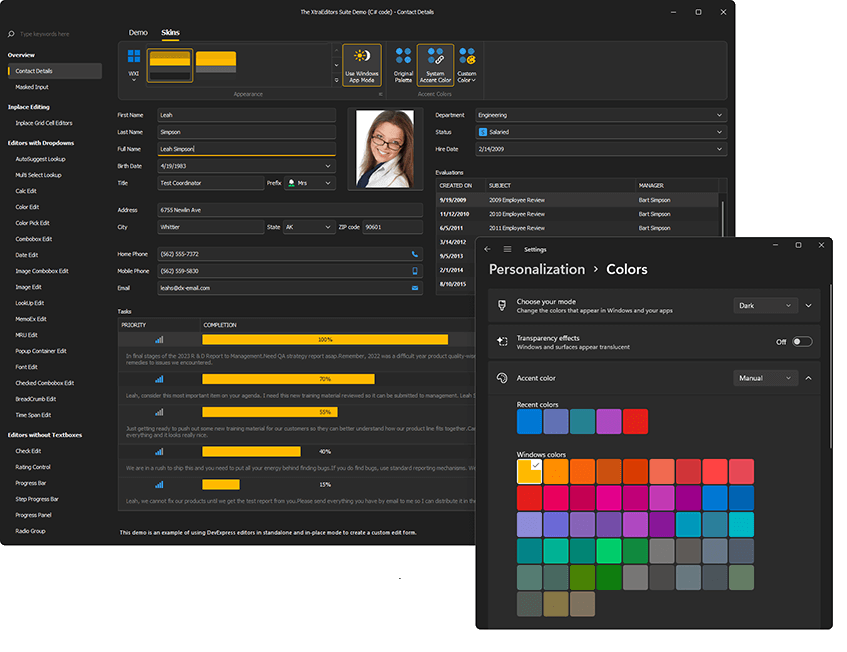Click the mobile device icon next to Mobile Phone
The height and width of the screenshot is (652, 847).
click(x=413, y=271)
